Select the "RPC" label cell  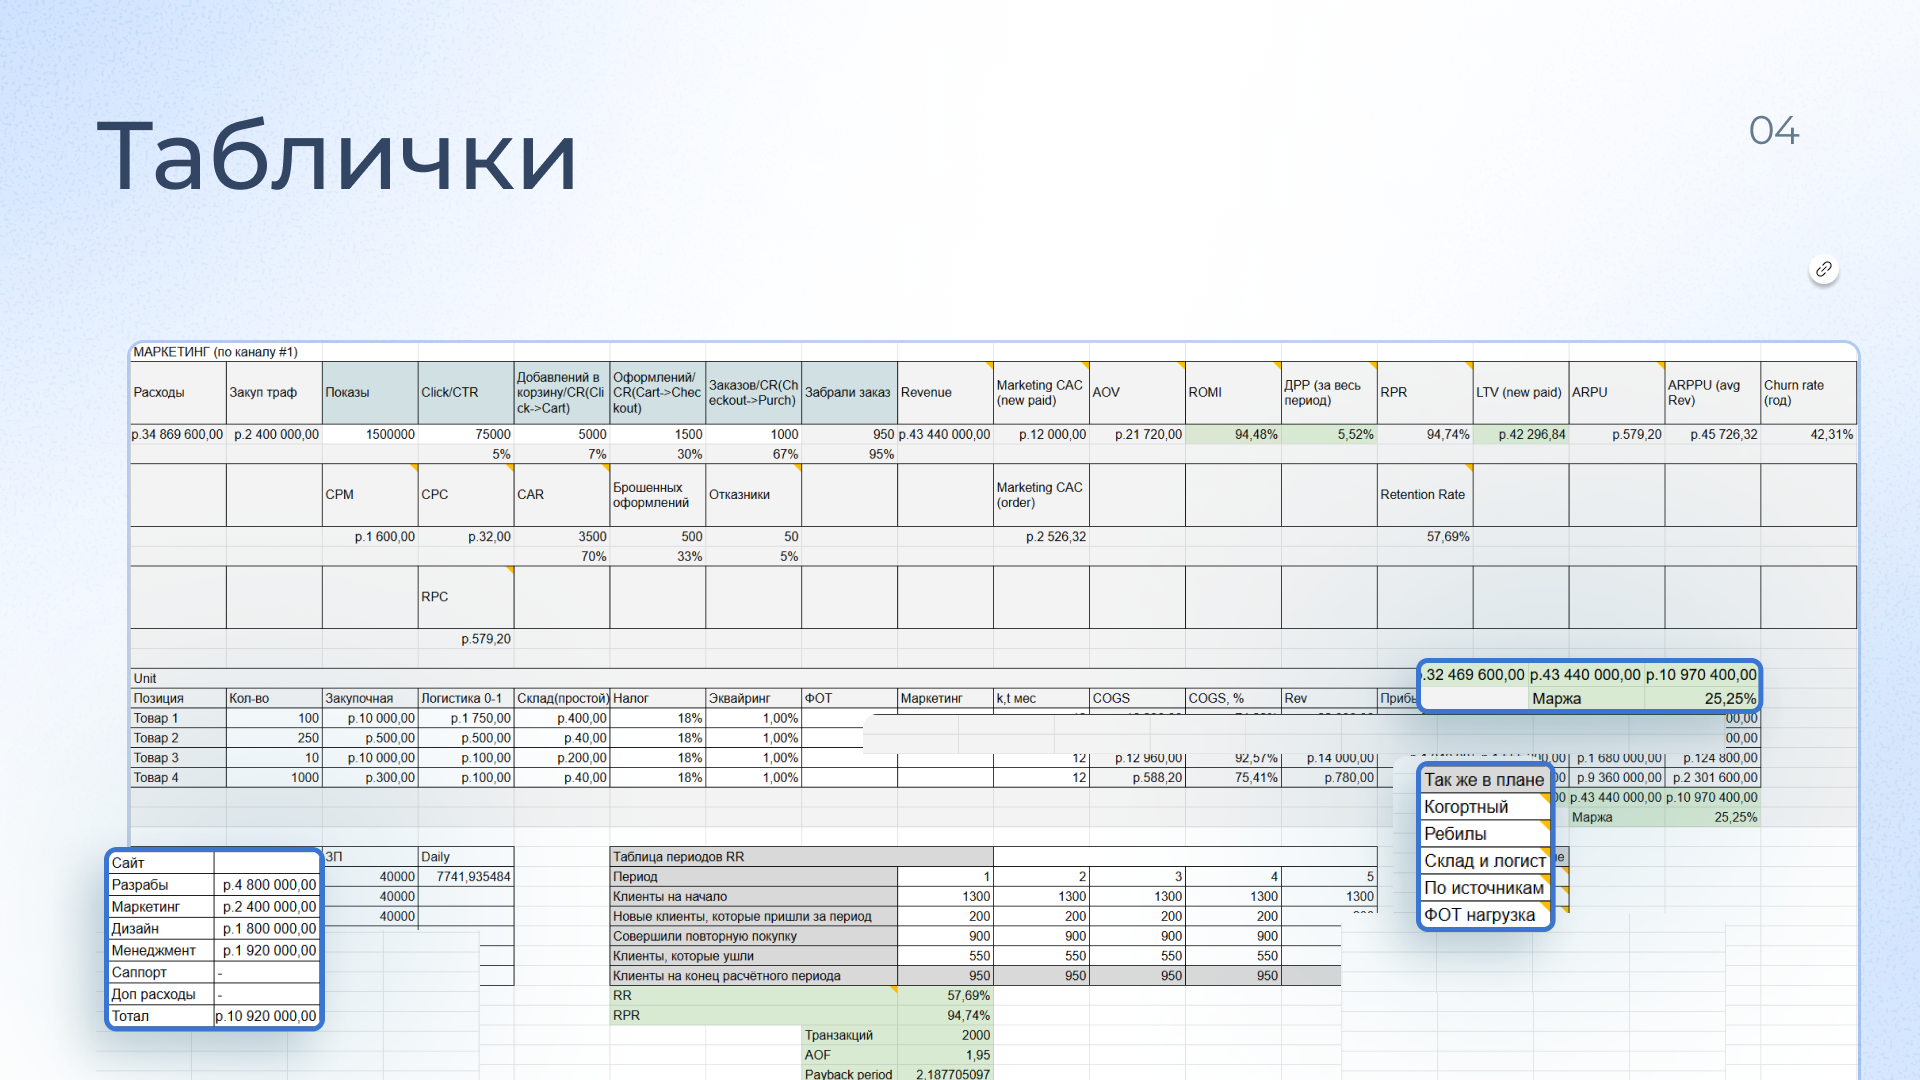(x=466, y=597)
